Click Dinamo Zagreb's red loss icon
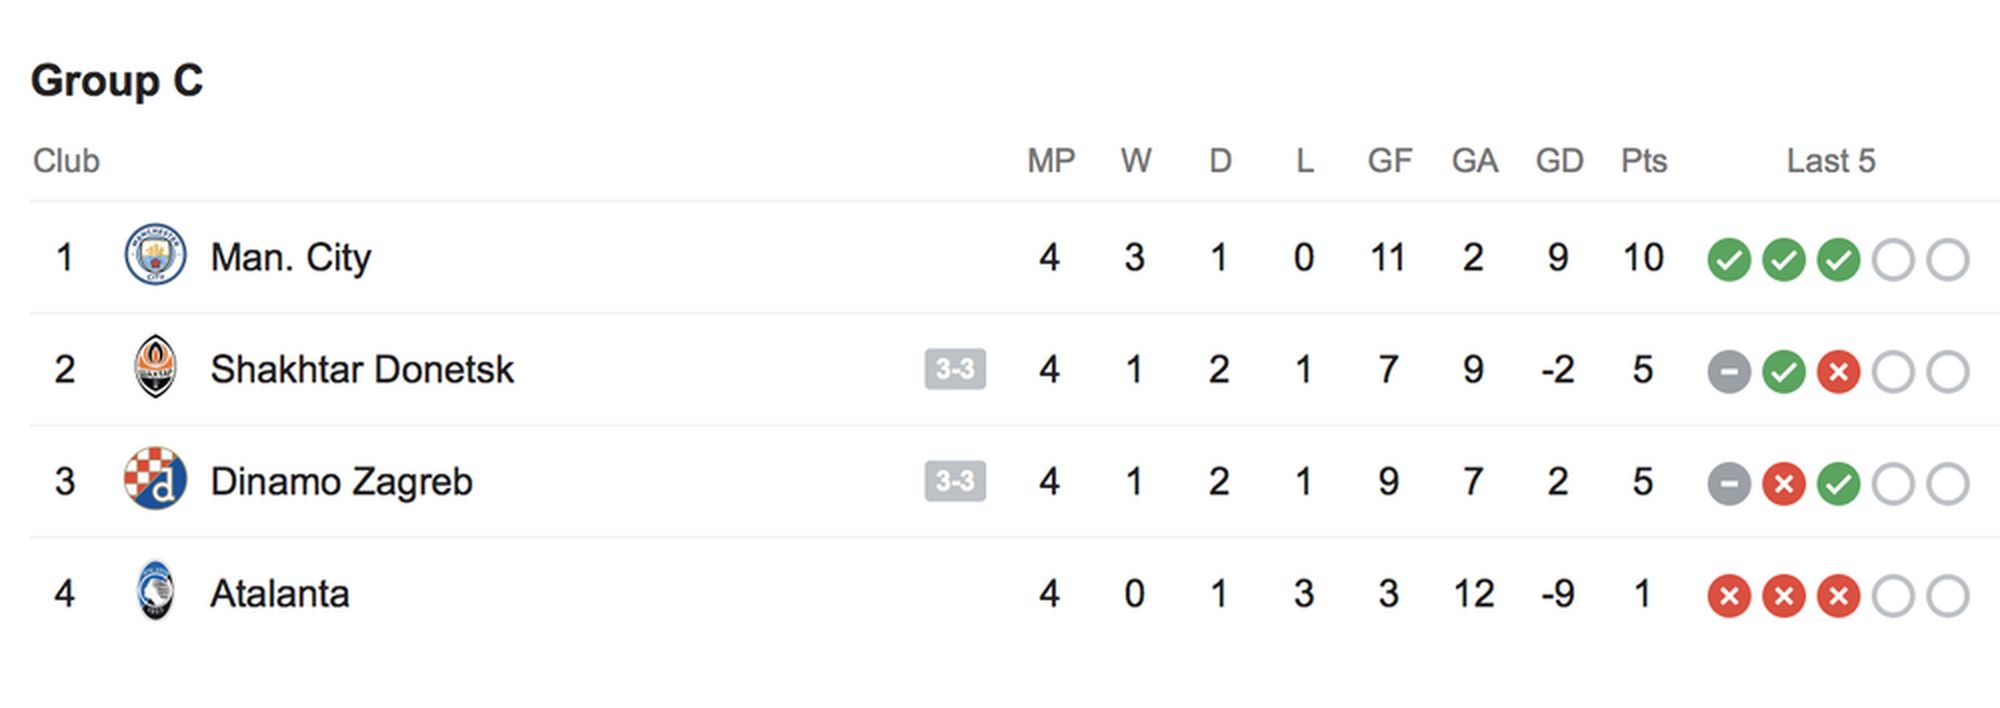 pyautogui.click(x=1783, y=484)
